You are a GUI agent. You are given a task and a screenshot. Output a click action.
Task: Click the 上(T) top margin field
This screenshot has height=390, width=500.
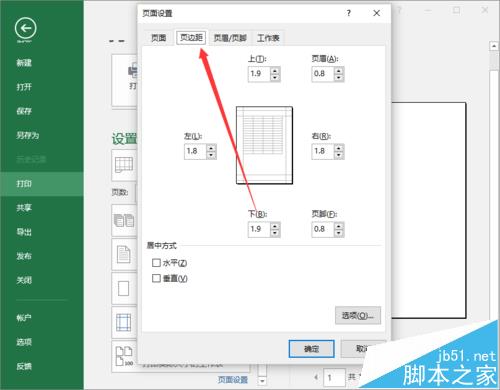pyautogui.click(x=259, y=74)
